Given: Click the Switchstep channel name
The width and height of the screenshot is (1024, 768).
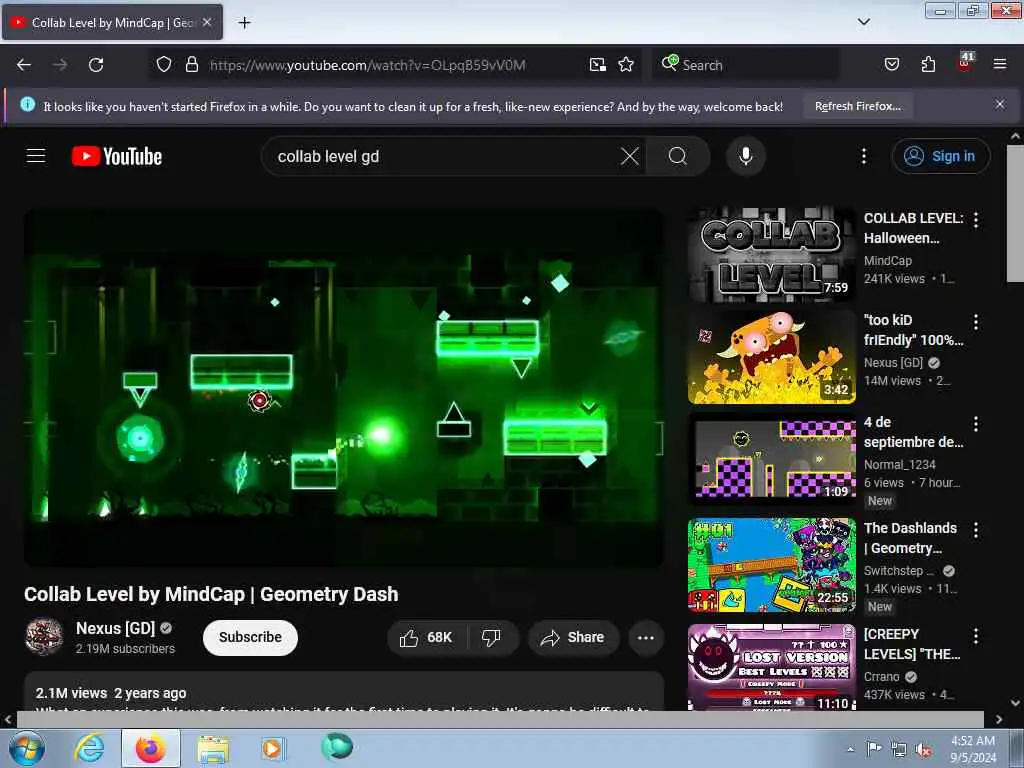Looking at the screenshot, I should pos(898,571).
